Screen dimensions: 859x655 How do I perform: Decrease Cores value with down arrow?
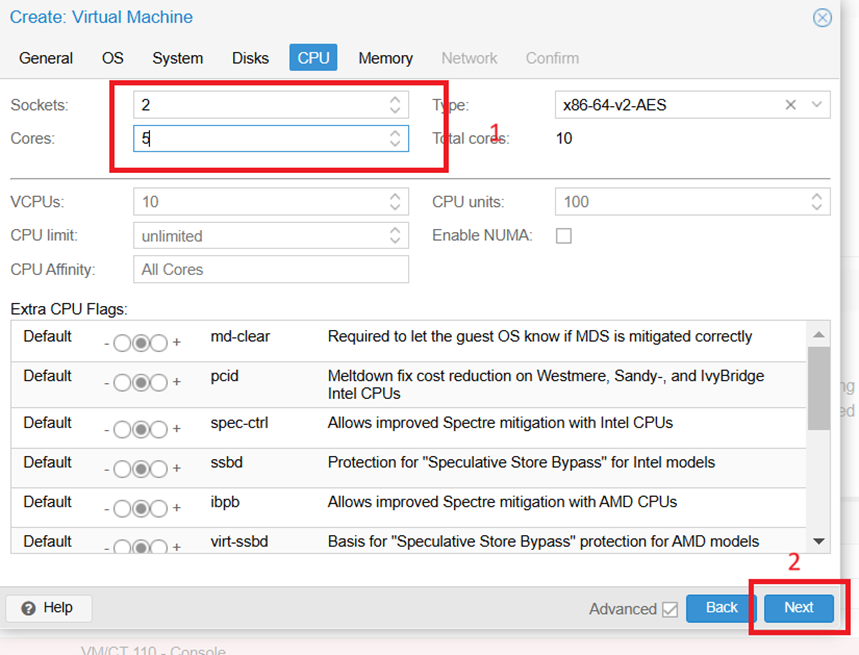[395, 143]
